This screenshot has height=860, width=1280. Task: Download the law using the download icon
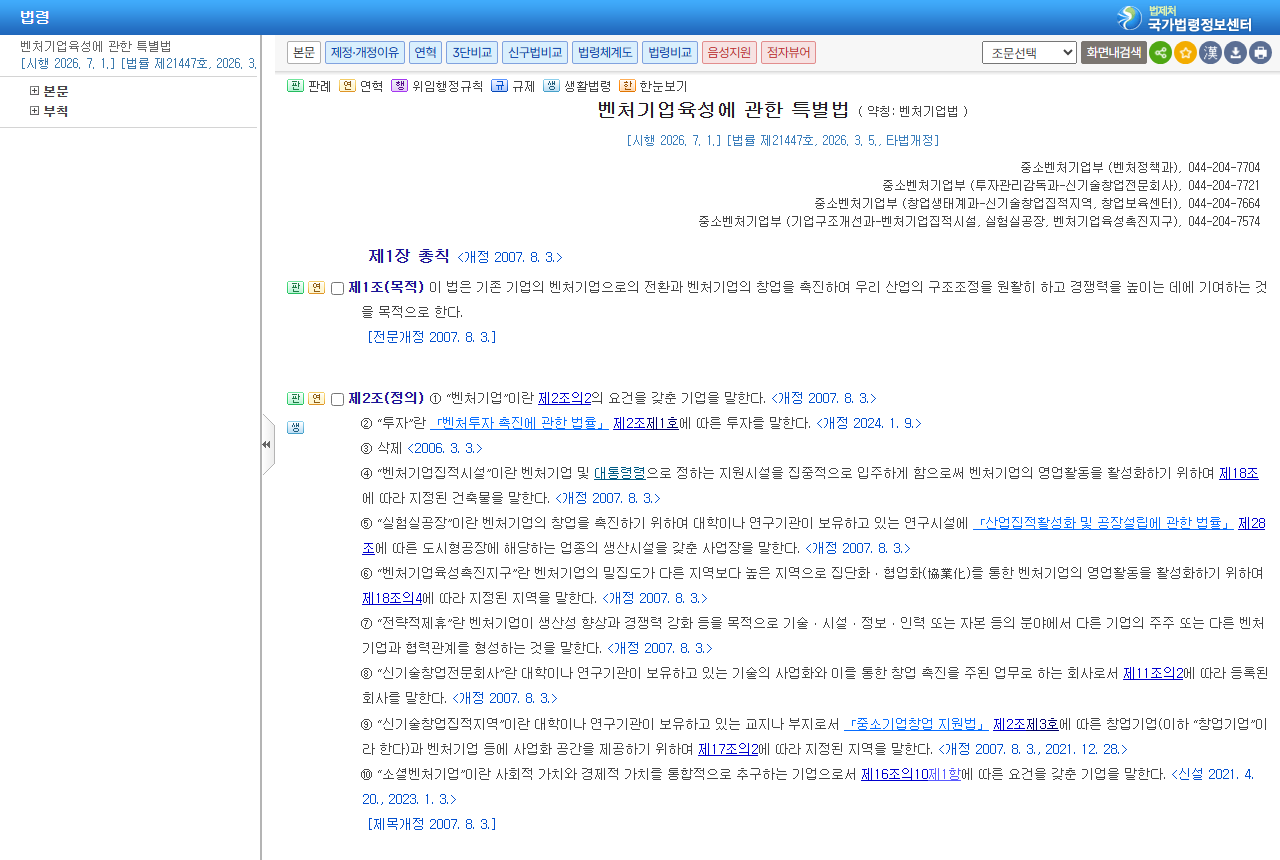[1235, 53]
